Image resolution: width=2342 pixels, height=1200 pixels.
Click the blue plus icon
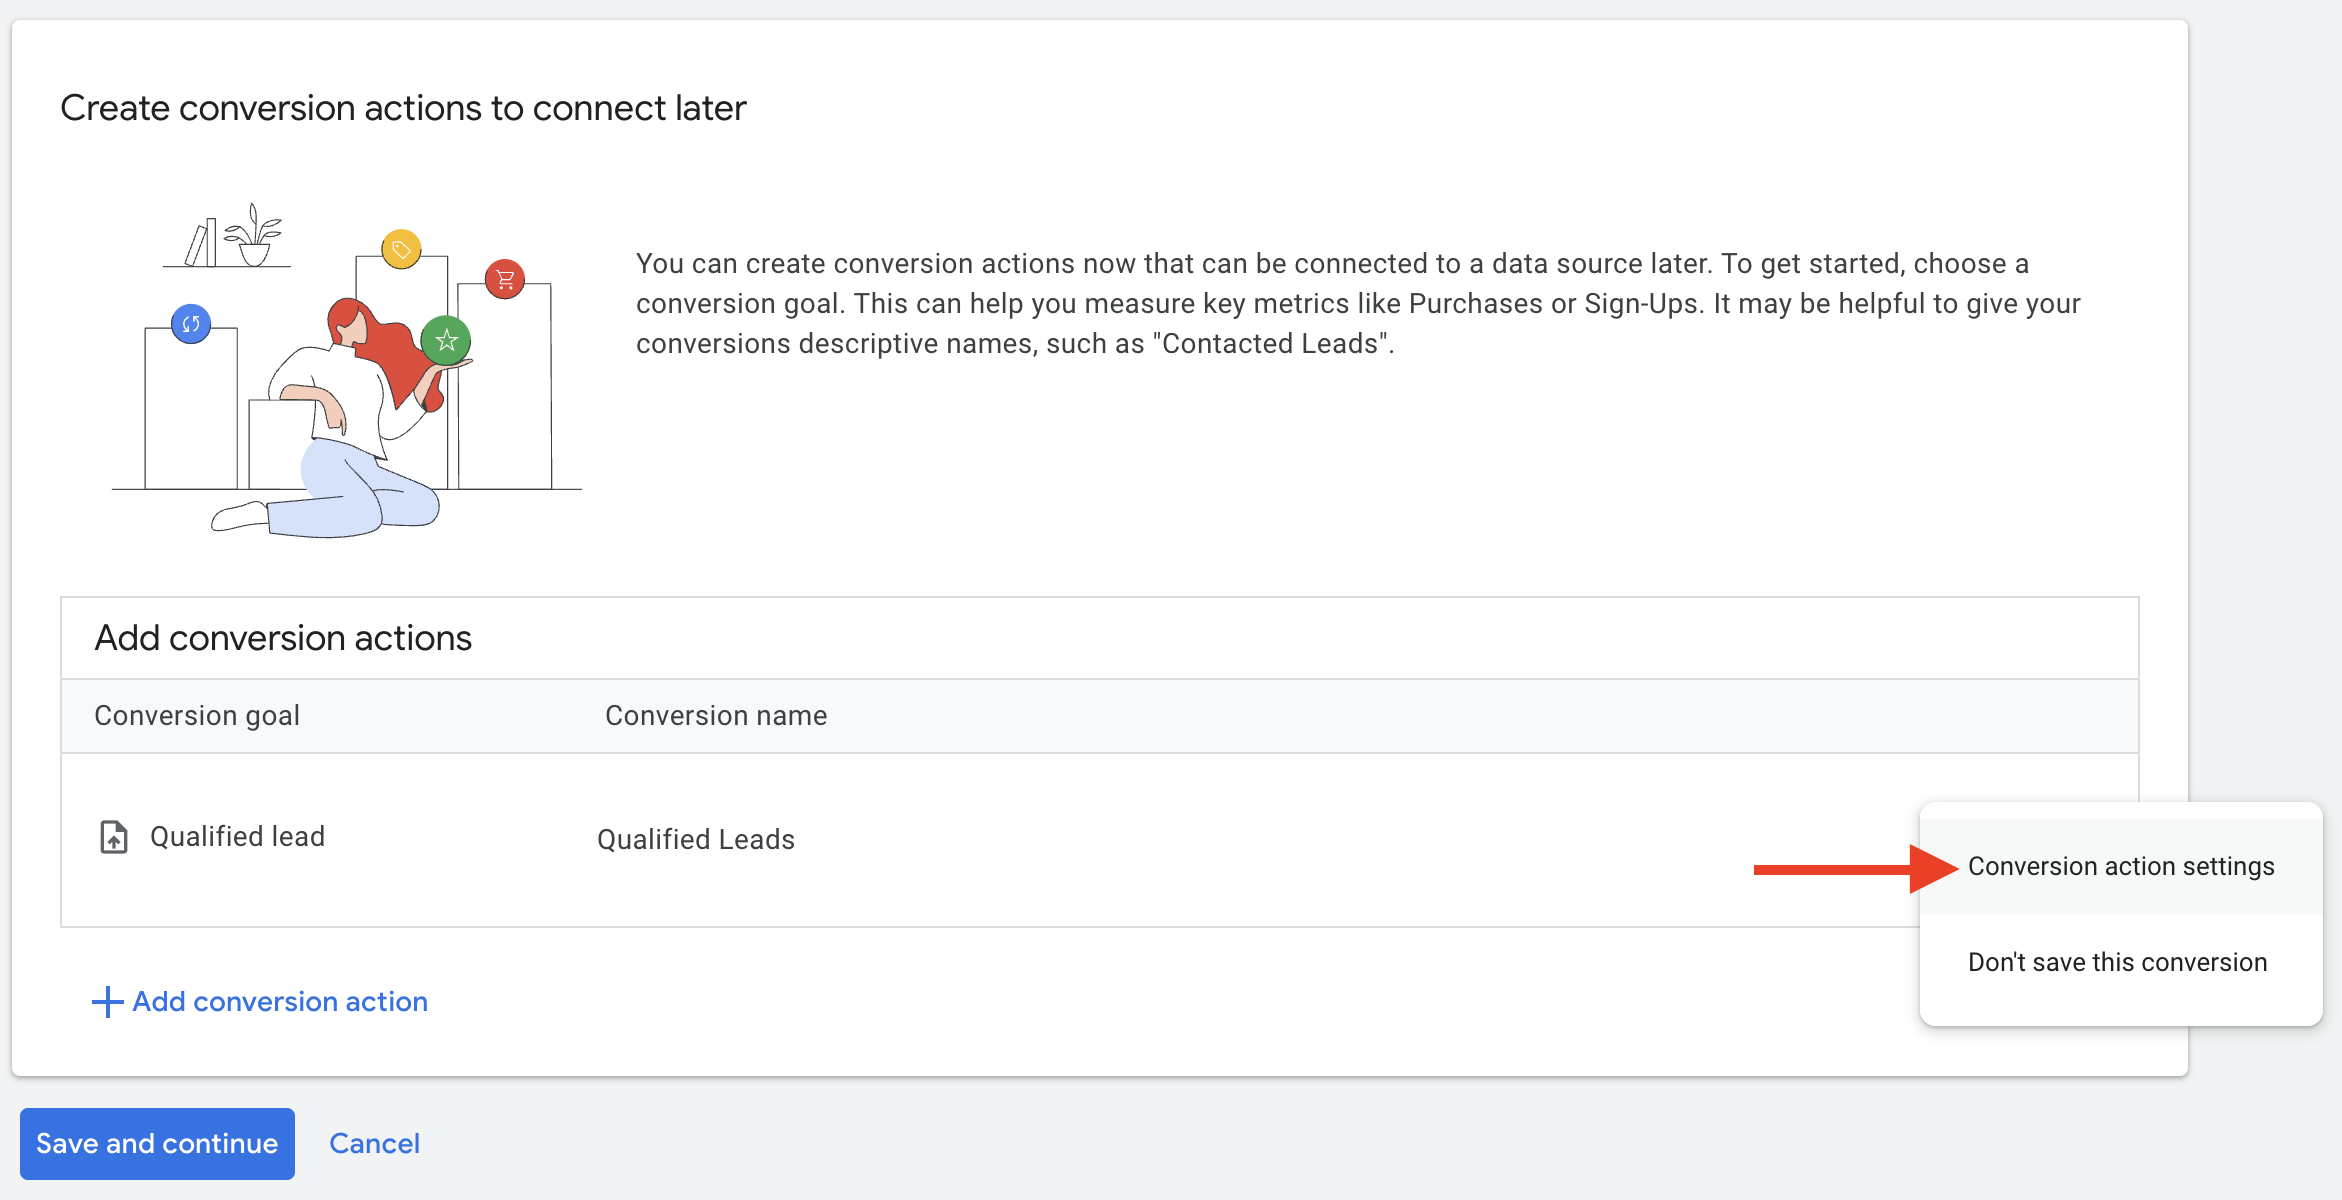(107, 1002)
